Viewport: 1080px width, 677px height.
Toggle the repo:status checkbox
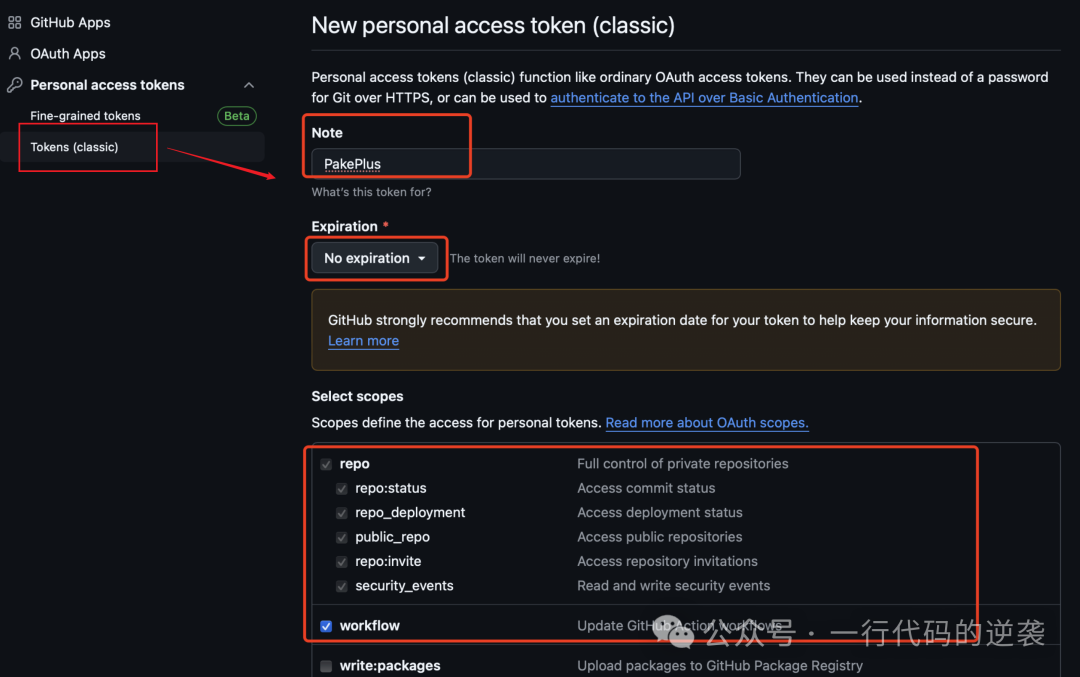click(341, 488)
